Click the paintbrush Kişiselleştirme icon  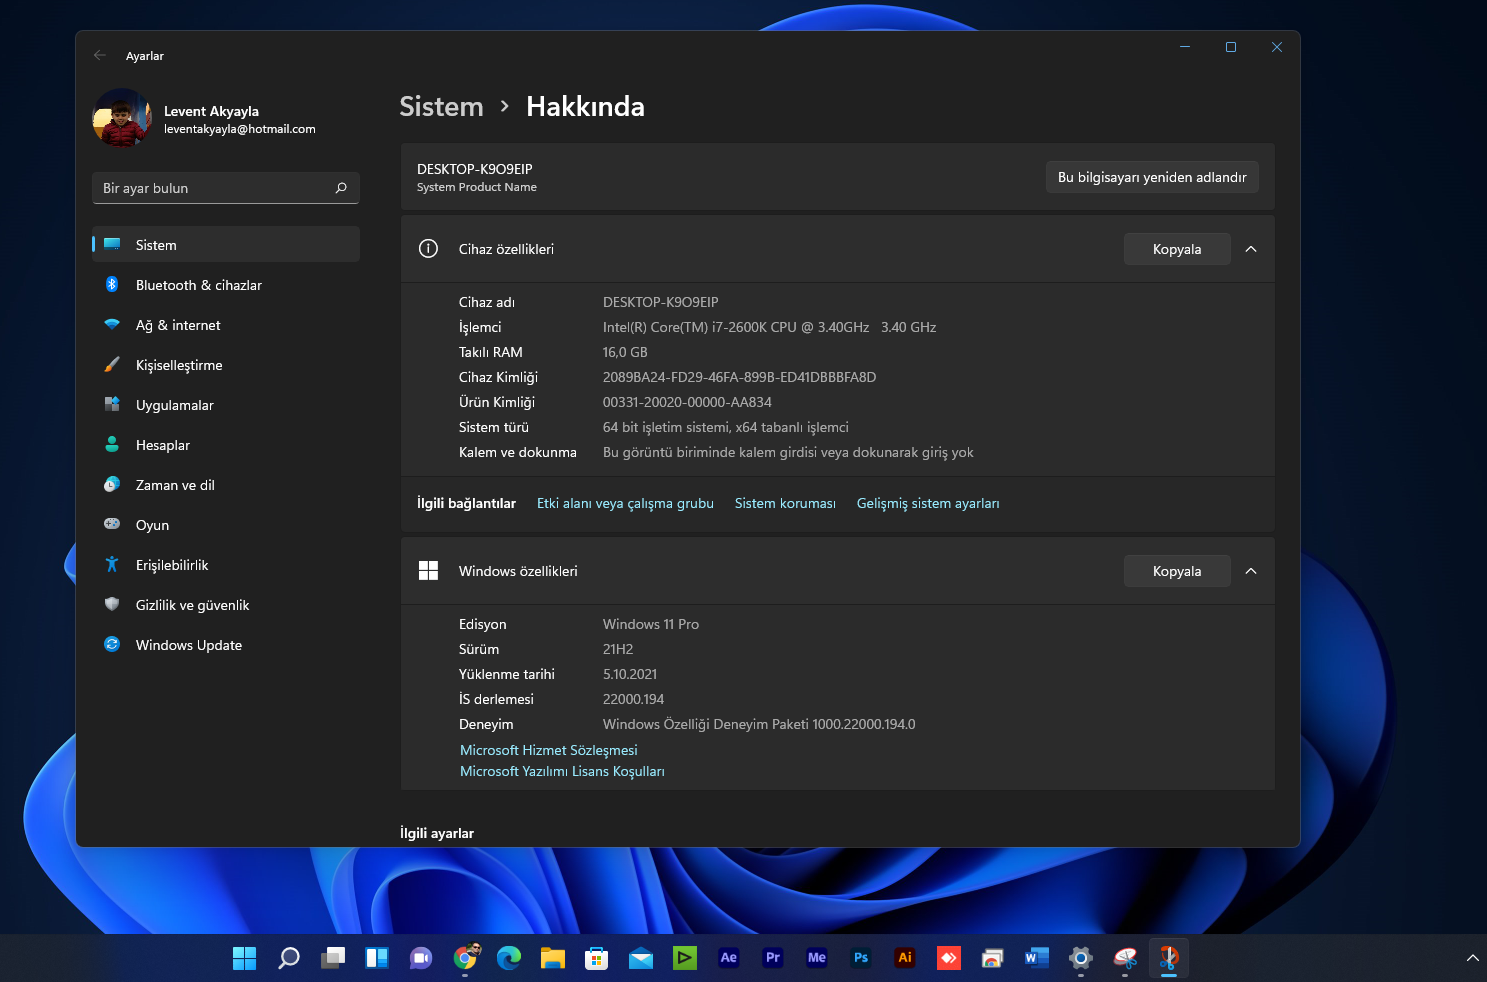click(112, 365)
